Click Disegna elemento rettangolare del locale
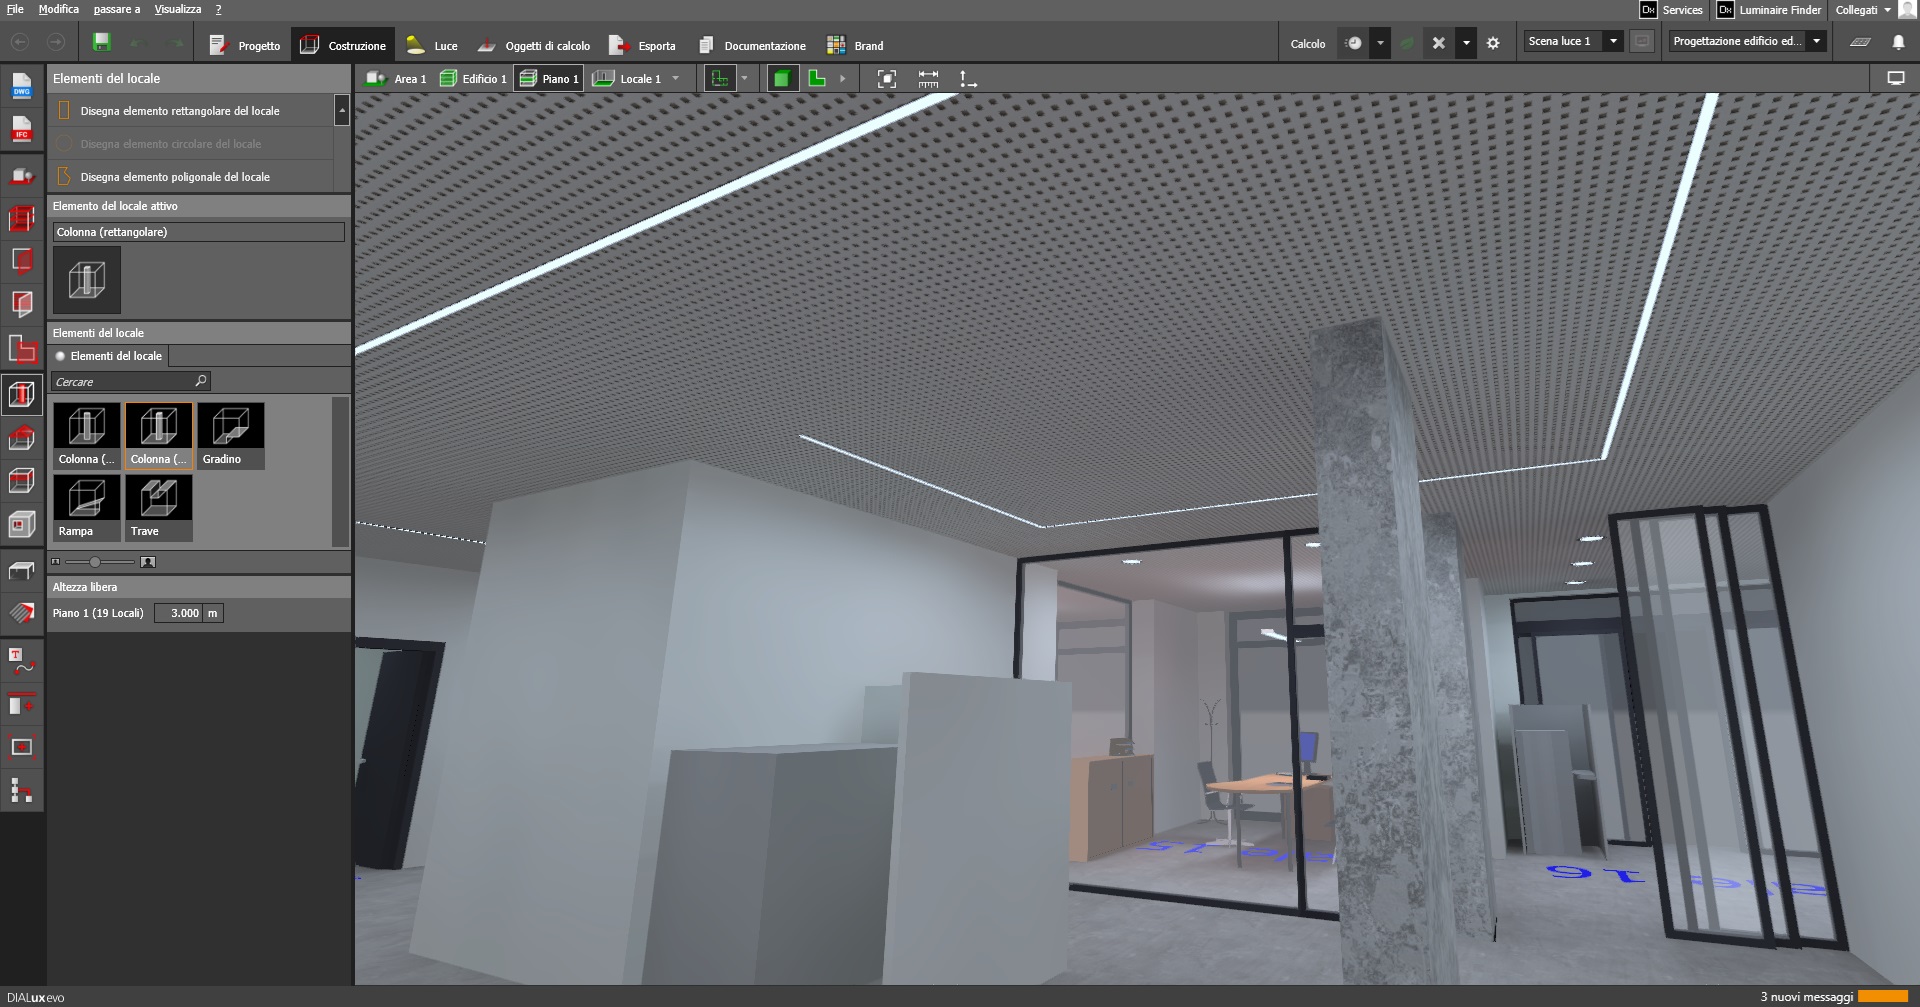This screenshot has height=1007, width=1920. [190, 111]
